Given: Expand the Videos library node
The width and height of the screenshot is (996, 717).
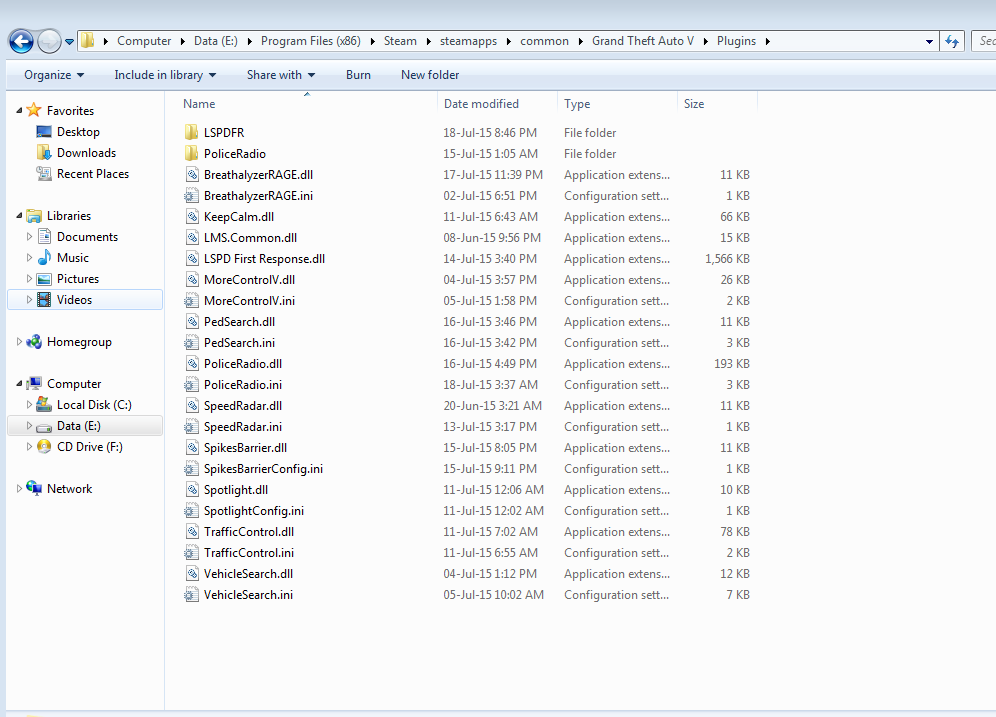Looking at the screenshot, I should (29, 300).
